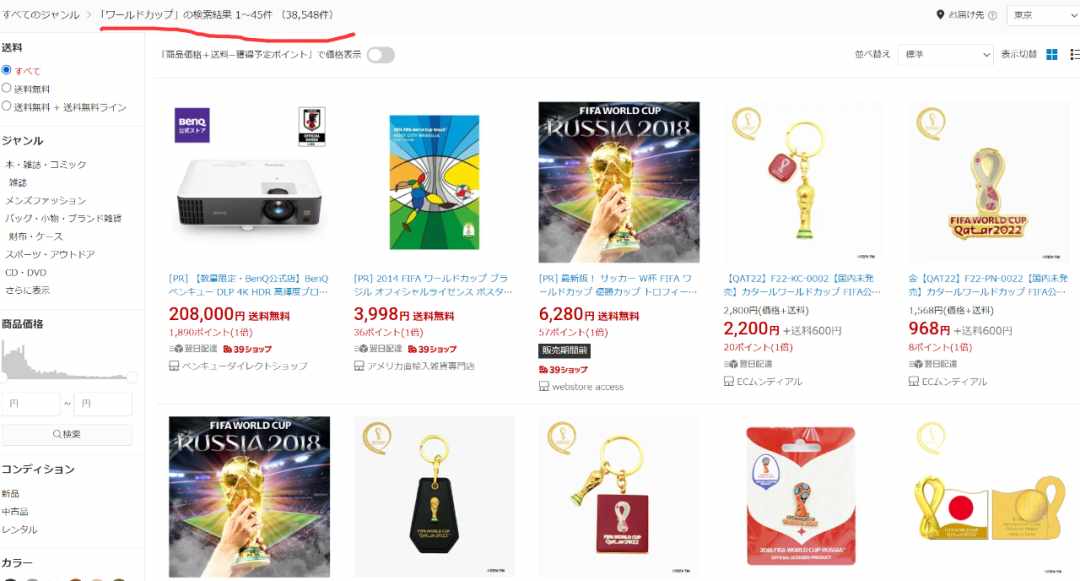
Task: Click the delivery location pin icon
Action: point(940,14)
